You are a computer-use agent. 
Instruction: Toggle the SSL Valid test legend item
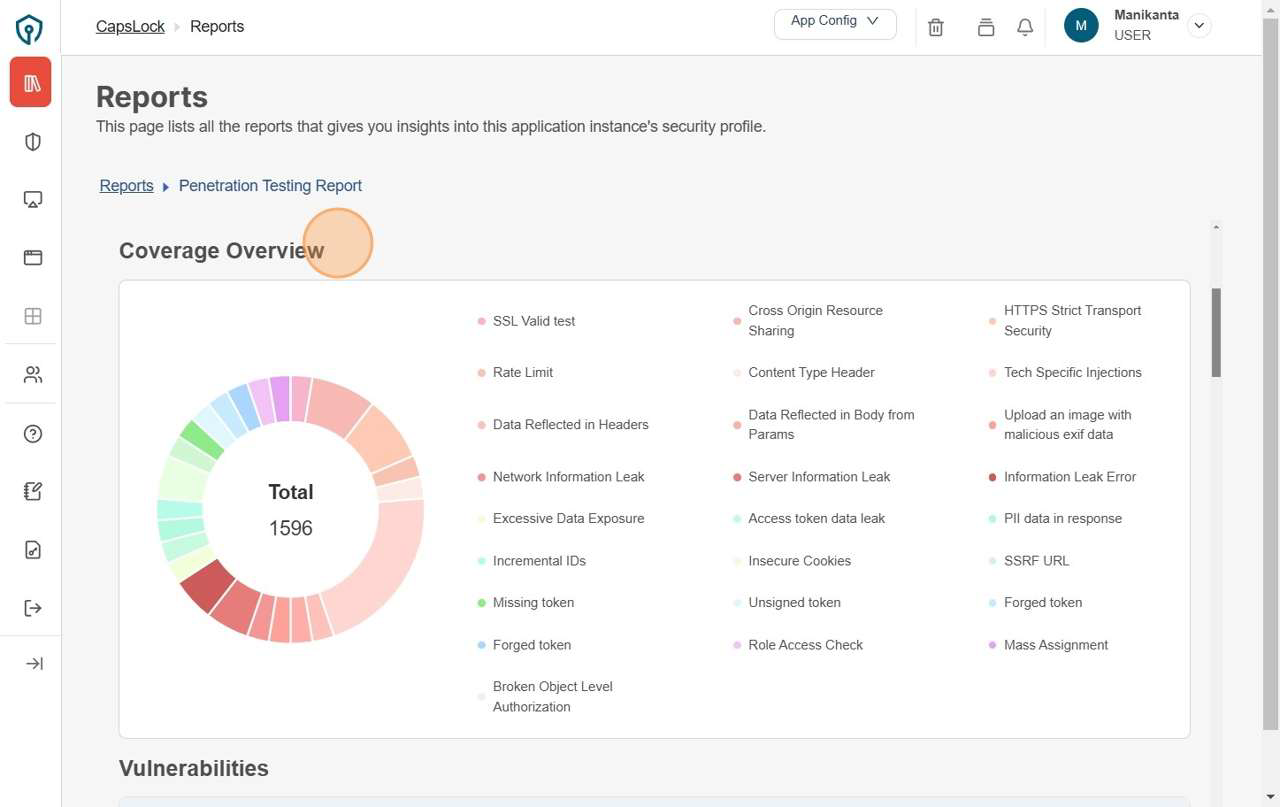533,321
